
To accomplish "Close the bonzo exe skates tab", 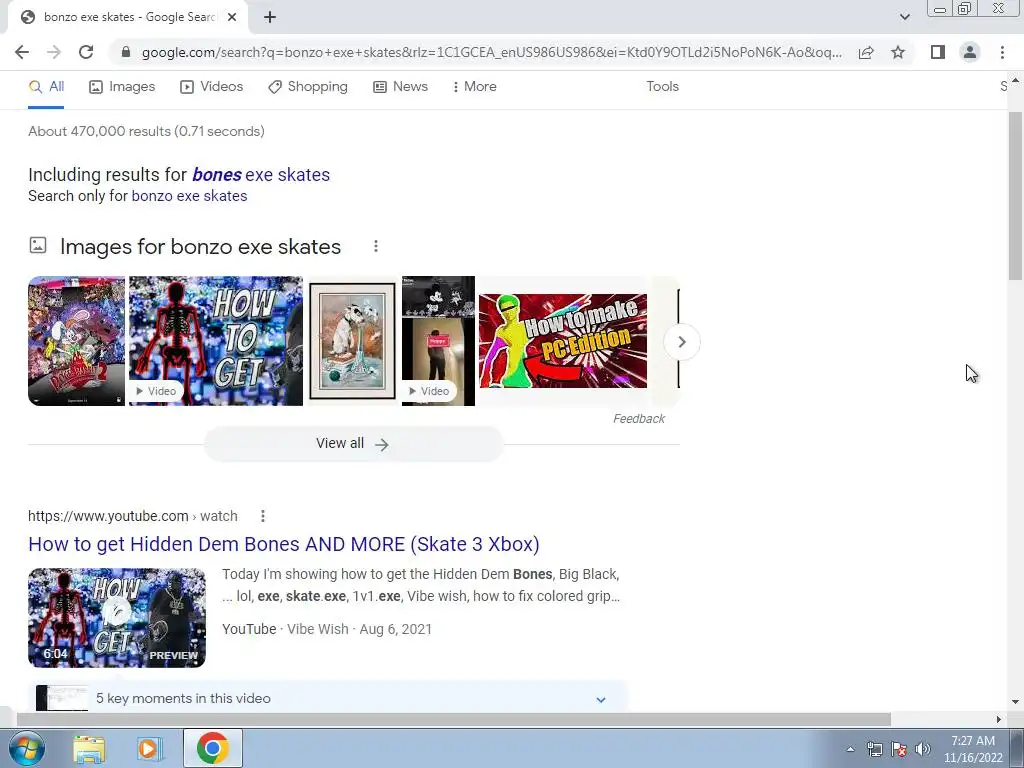I will tap(232, 17).
